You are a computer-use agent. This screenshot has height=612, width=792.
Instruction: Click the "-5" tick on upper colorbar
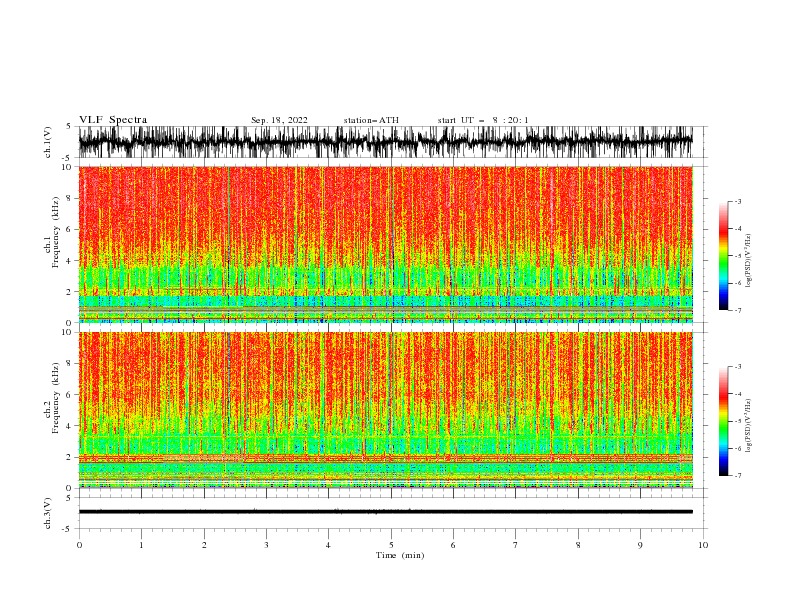point(737,256)
